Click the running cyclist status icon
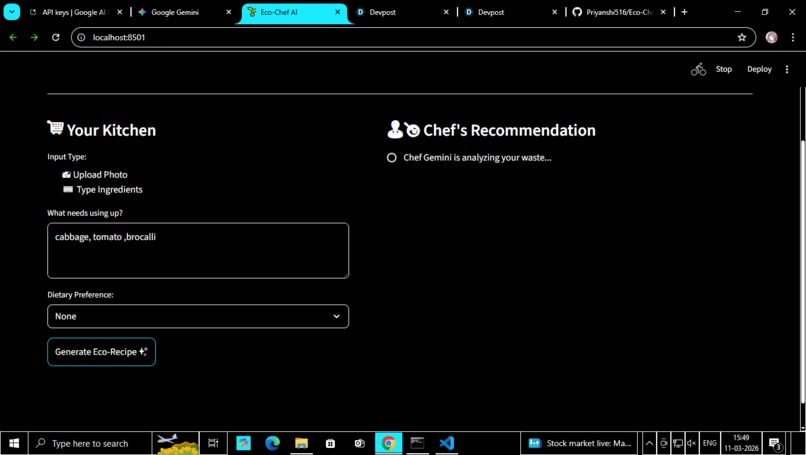The height and width of the screenshot is (455, 806). click(698, 69)
